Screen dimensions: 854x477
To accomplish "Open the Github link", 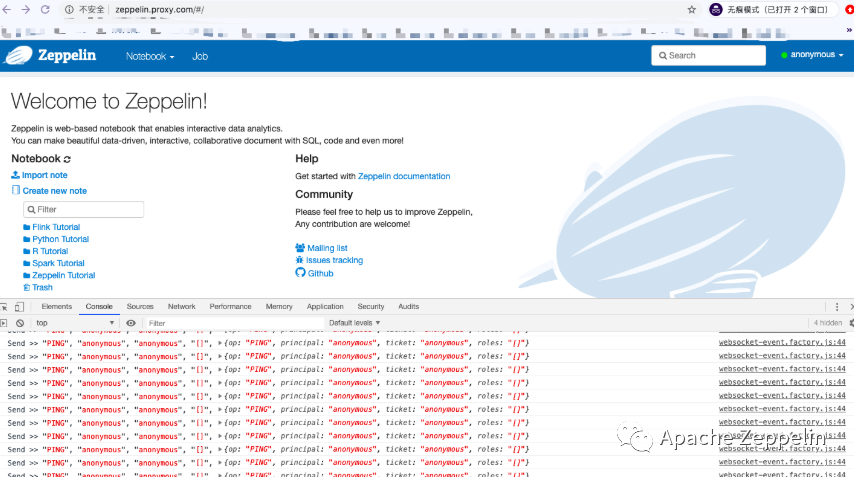I will [320, 273].
